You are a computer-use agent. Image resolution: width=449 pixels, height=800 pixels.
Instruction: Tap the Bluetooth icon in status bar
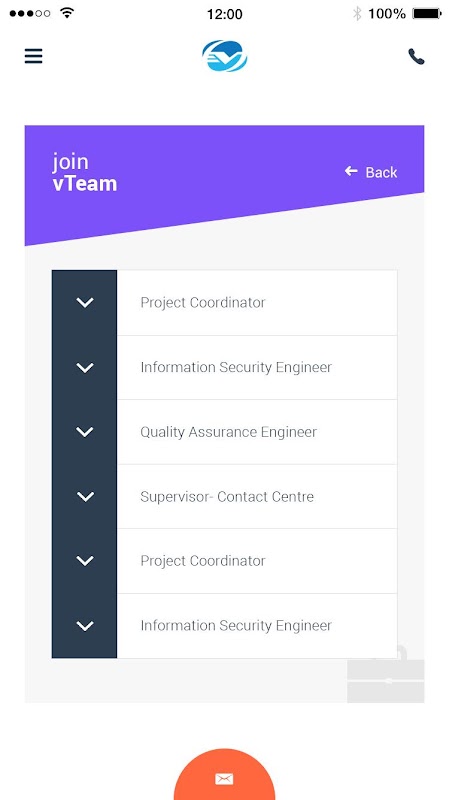357,13
